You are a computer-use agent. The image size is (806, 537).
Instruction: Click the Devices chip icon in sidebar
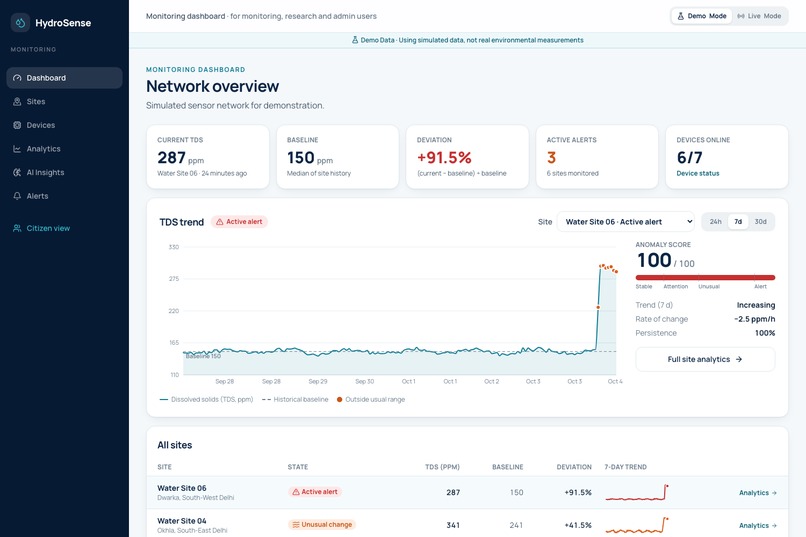pos(17,125)
